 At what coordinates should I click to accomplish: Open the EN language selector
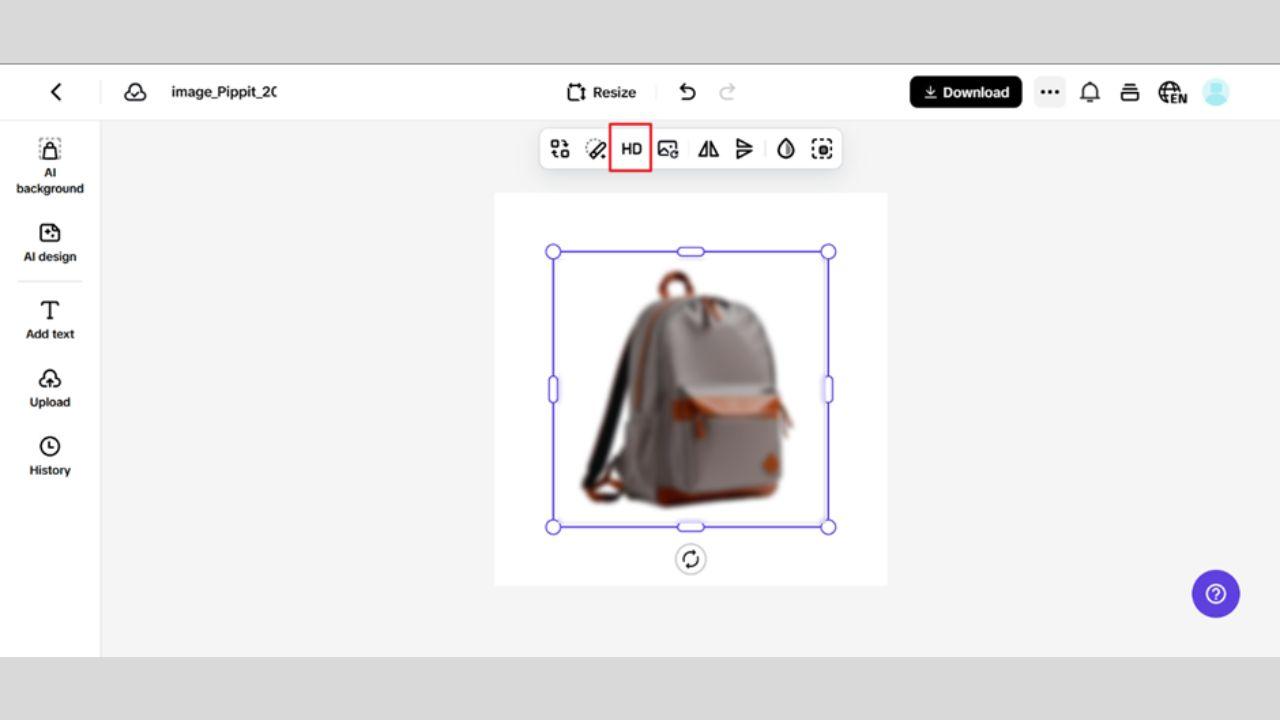[x=1172, y=92]
